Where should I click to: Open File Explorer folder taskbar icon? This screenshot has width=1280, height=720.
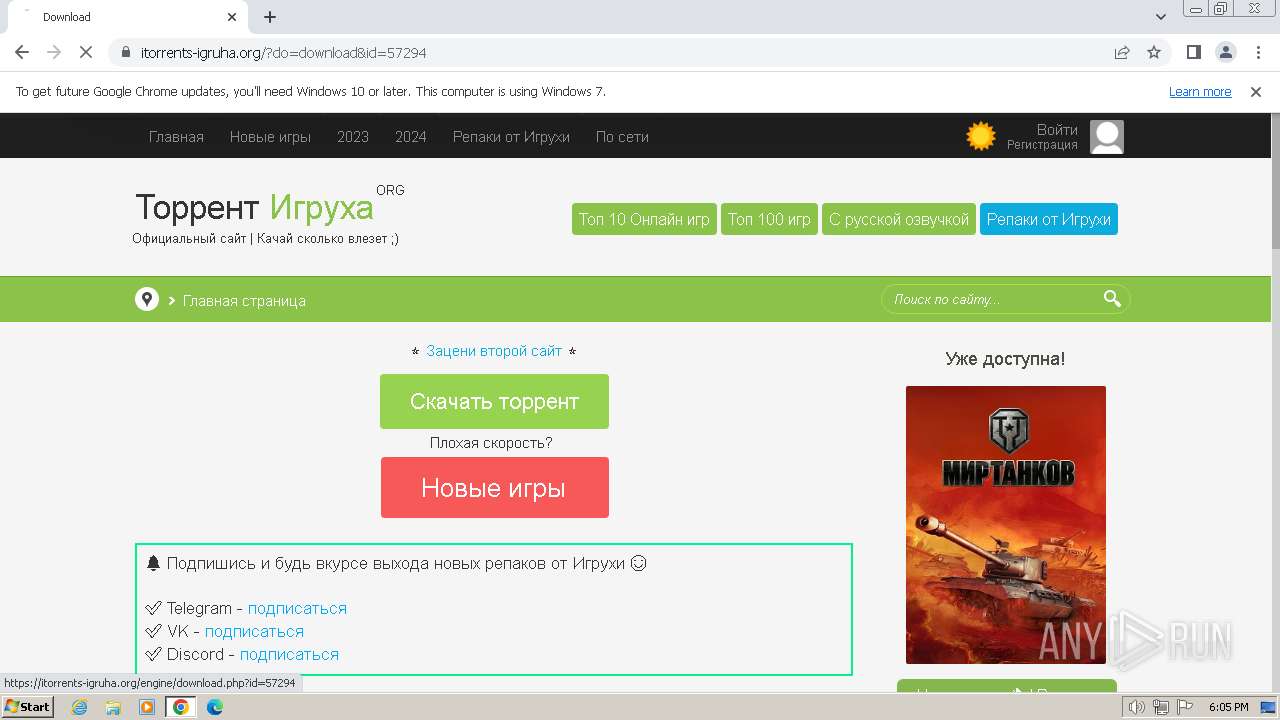113,707
